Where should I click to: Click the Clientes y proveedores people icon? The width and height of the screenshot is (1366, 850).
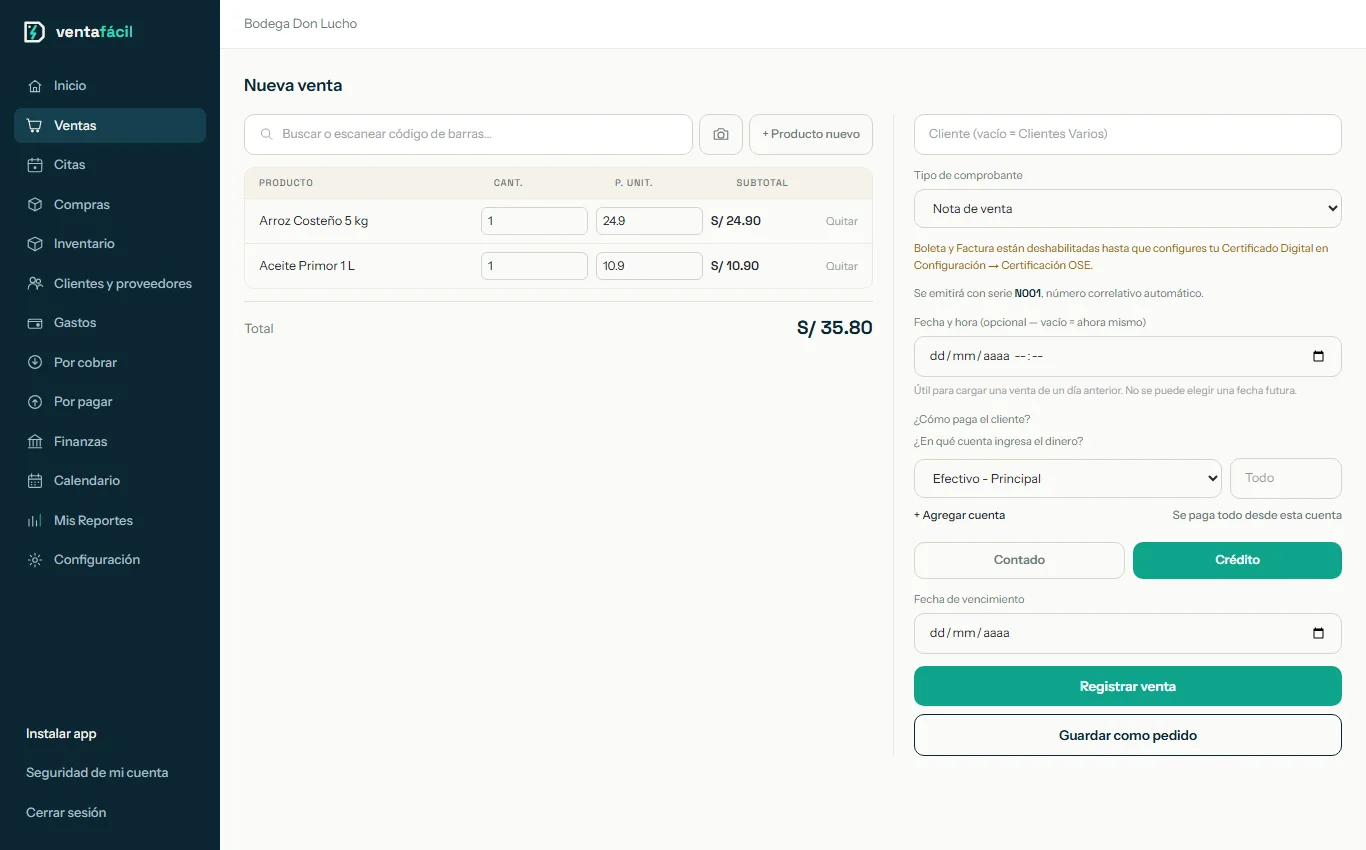click(x=35, y=284)
